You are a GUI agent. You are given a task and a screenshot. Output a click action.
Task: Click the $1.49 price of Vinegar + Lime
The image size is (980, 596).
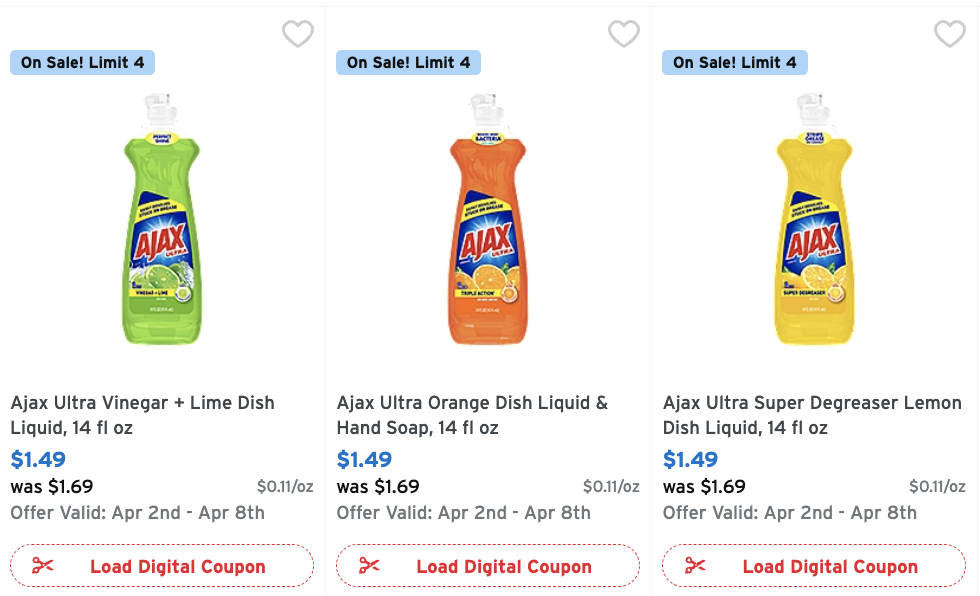pyautogui.click(x=38, y=460)
